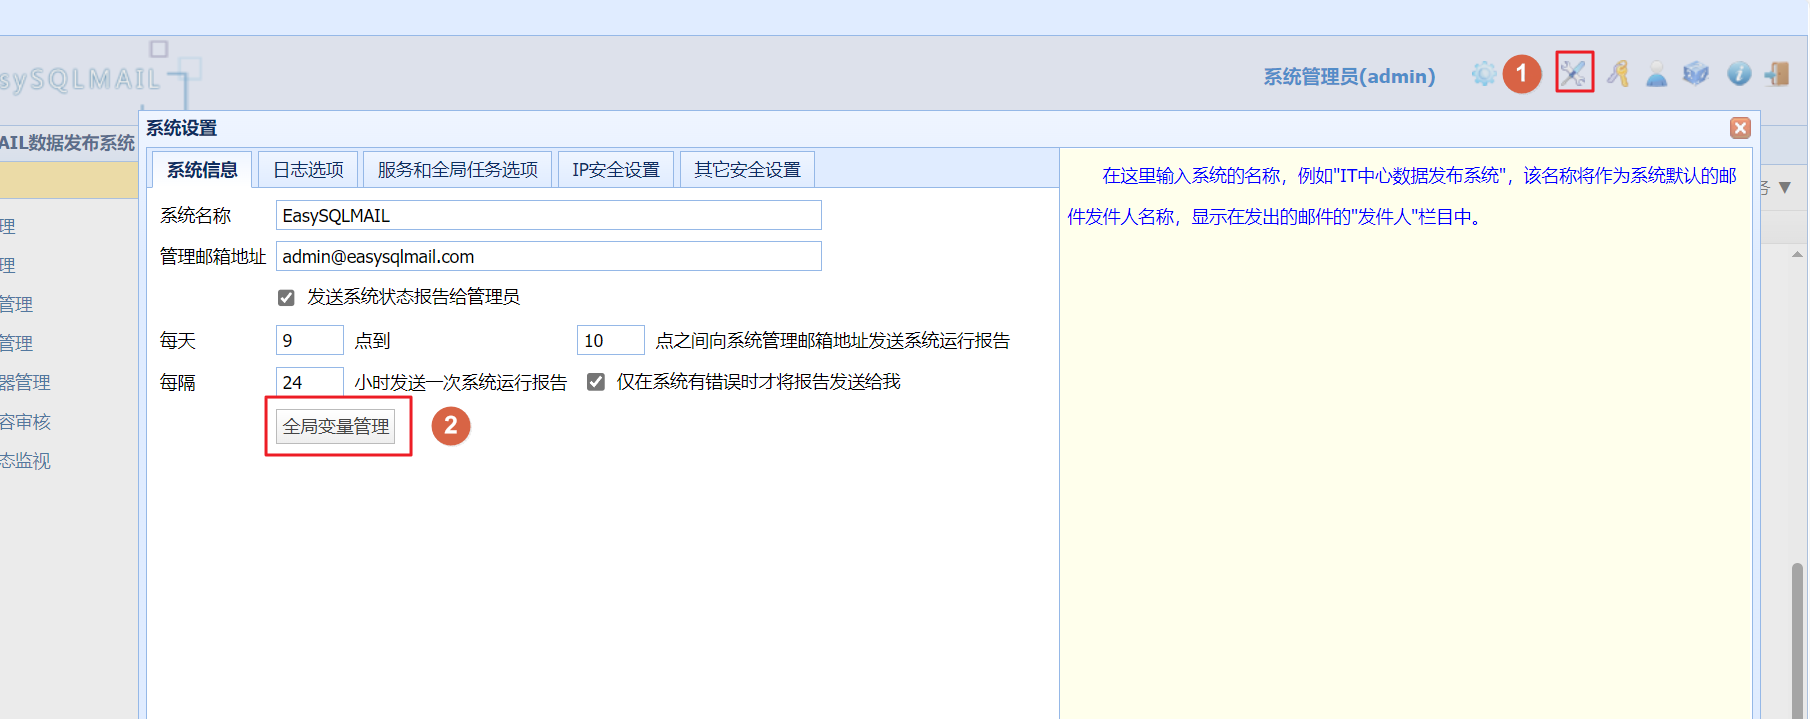Click the exit door logout icon
This screenshot has height=719, width=1810.
click(x=1777, y=73)
